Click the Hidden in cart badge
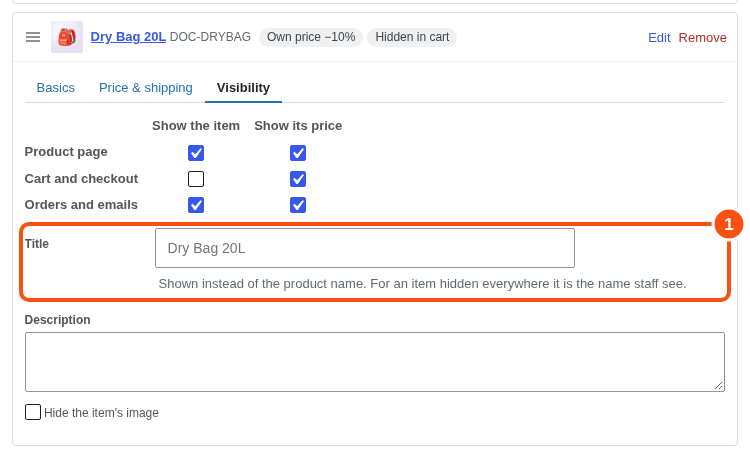Image resolution: width=750 pixels, height=458 pixels. tap(412, 37)
